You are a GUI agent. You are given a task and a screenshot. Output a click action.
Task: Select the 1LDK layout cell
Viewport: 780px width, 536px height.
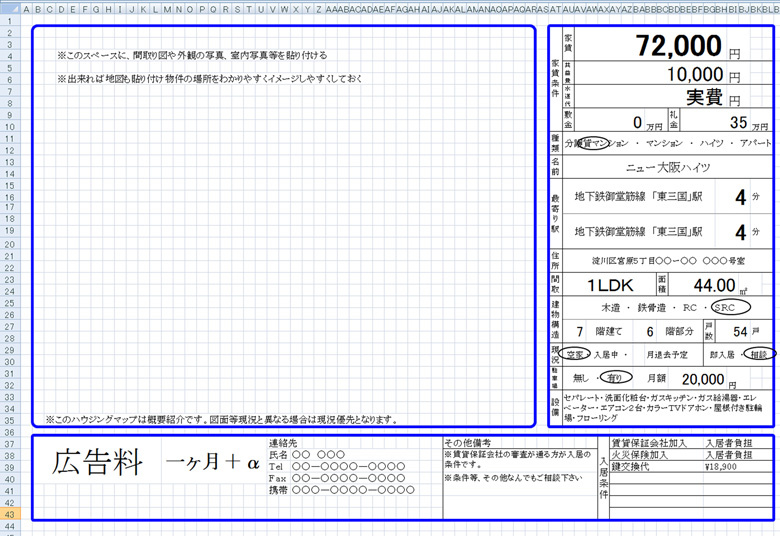[610, 285]
